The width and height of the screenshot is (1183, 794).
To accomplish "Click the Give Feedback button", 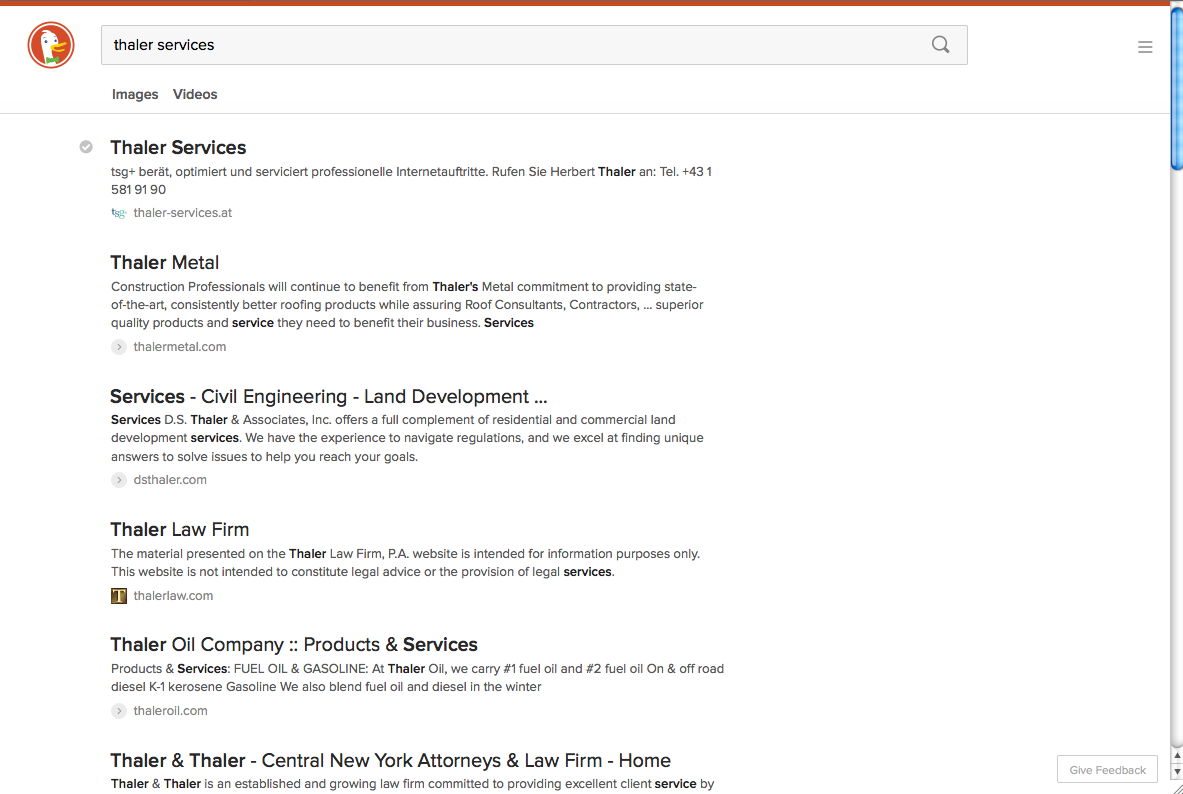I will click(x=1107, y=769).
